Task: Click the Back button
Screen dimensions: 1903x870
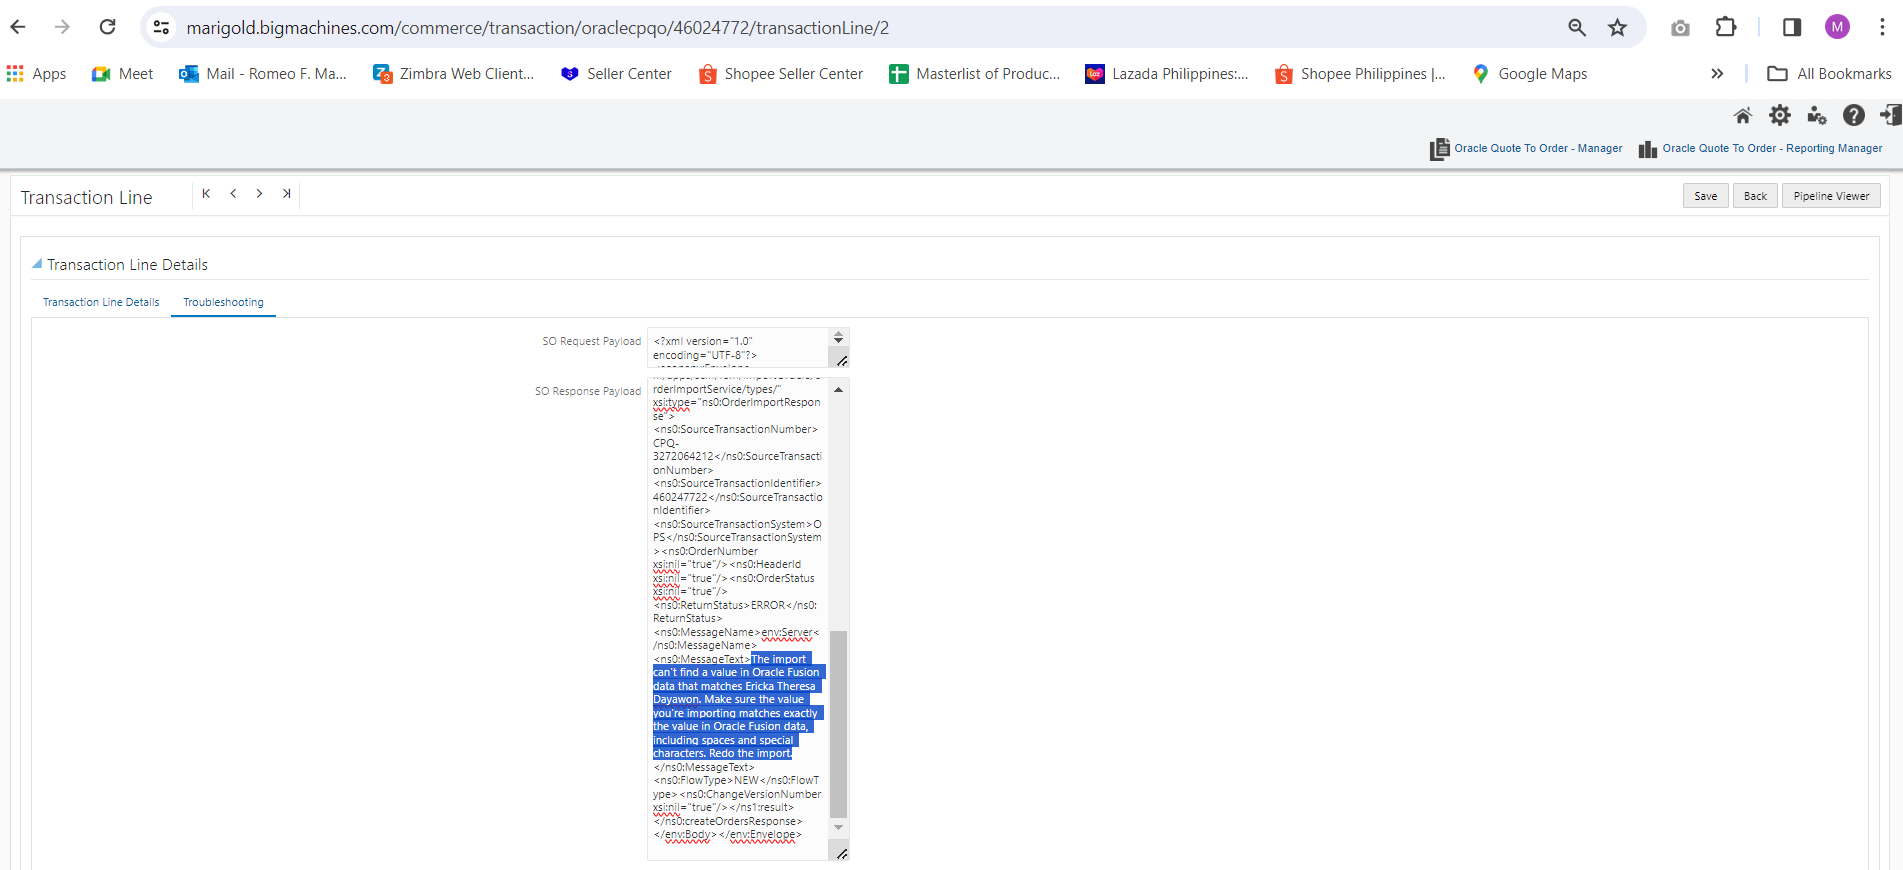Action: point(1755,196)
